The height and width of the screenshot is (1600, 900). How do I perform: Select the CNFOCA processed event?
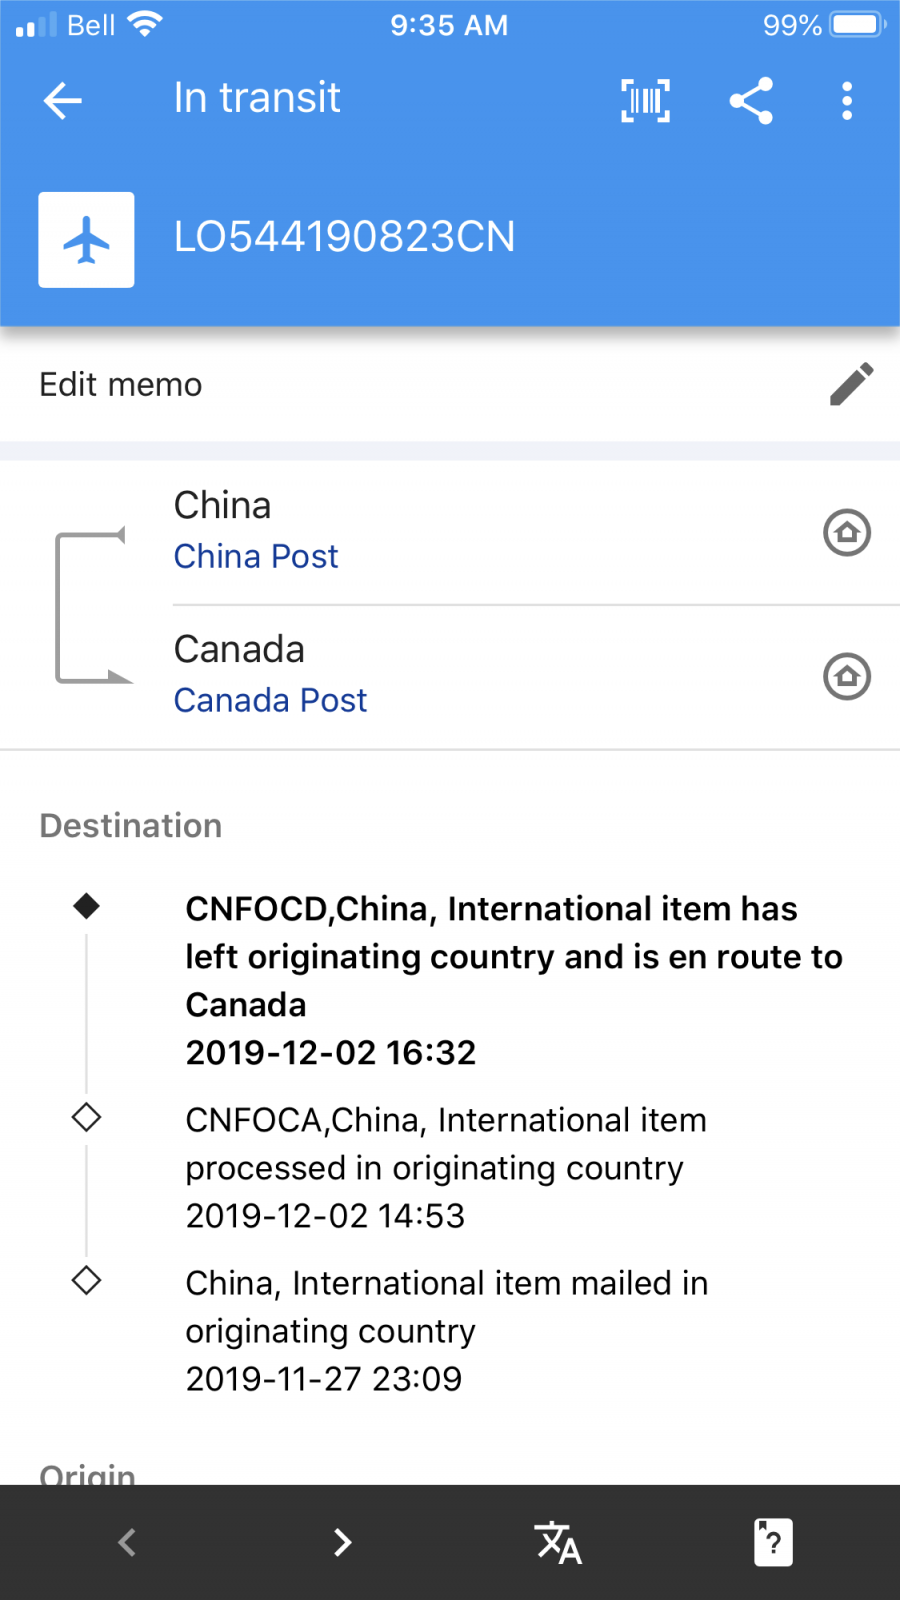point(446,1167)
